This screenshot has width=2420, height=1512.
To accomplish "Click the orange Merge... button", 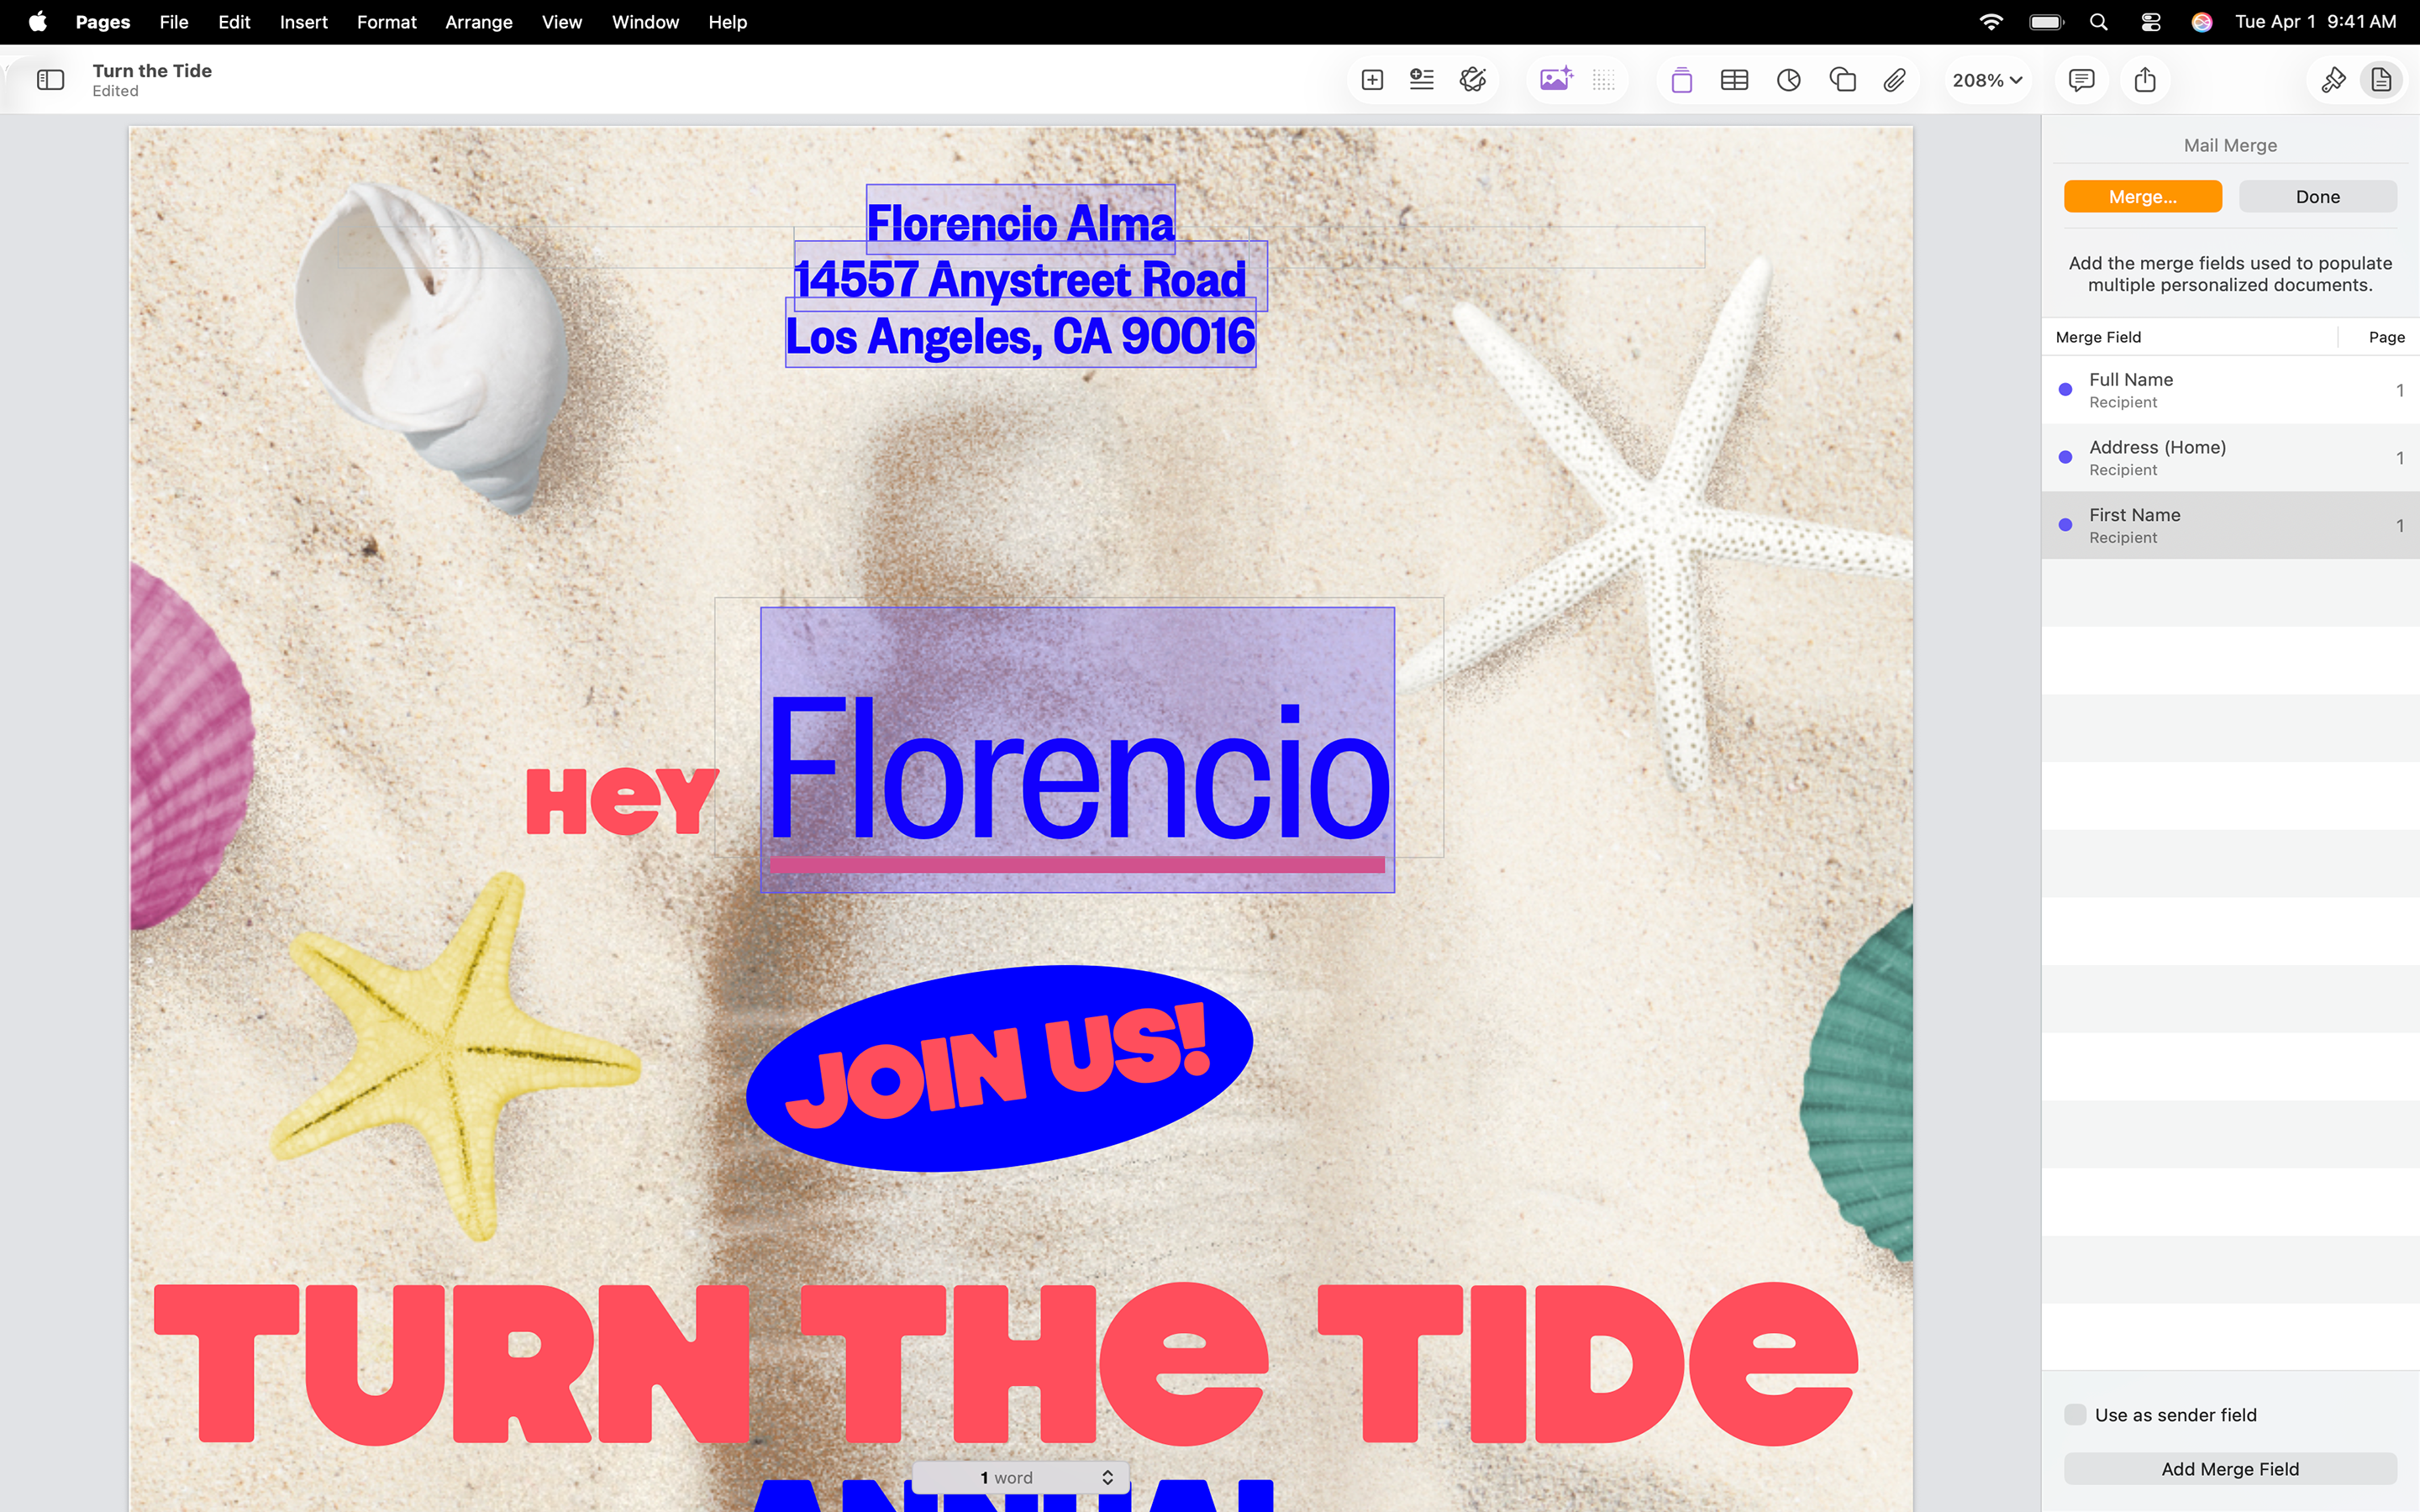I will pyautogui.click(x=2142, y=197).
